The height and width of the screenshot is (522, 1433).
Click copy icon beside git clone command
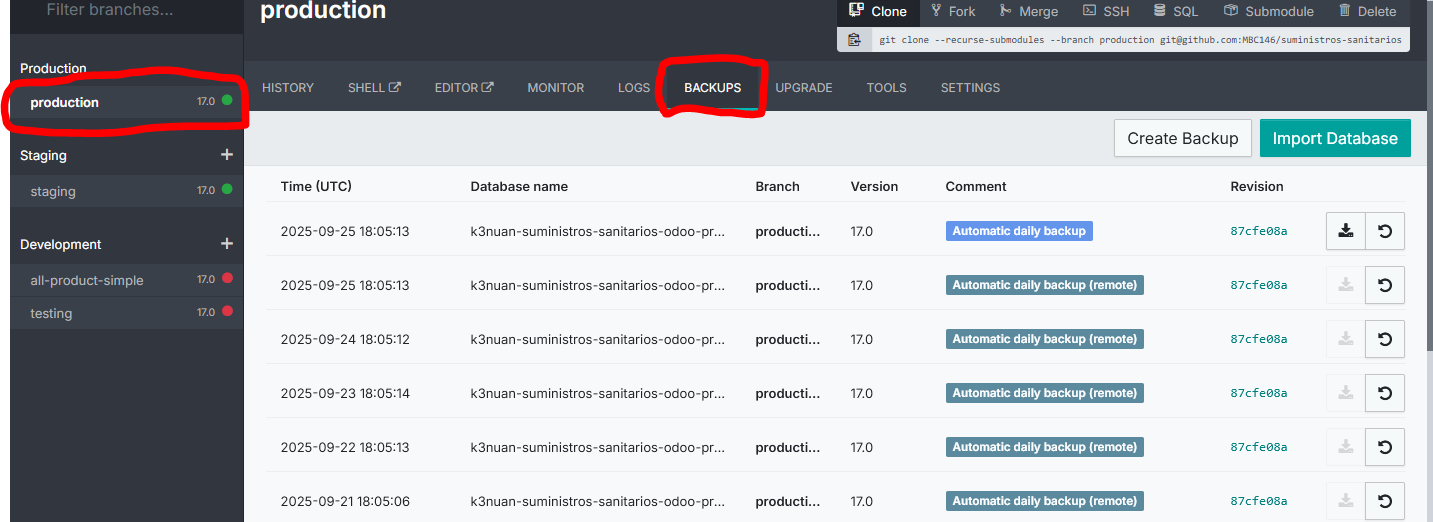[854, 40]
